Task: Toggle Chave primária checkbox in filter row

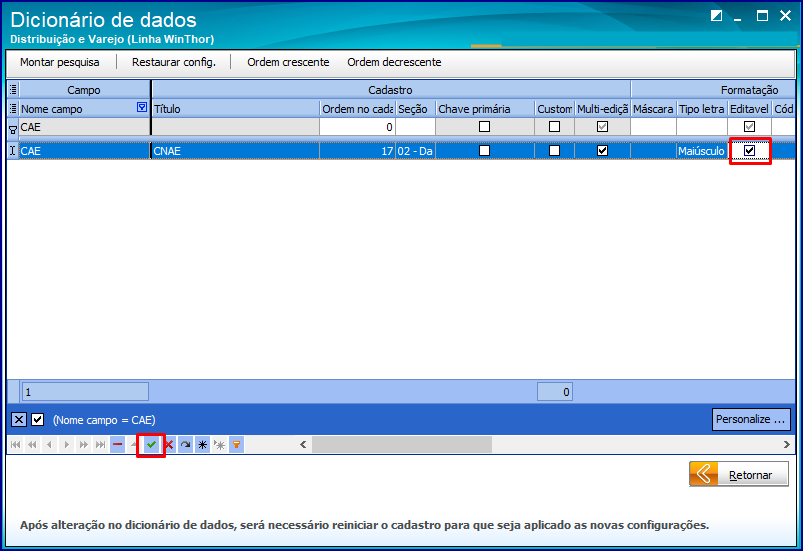Action: pos(484,126)
